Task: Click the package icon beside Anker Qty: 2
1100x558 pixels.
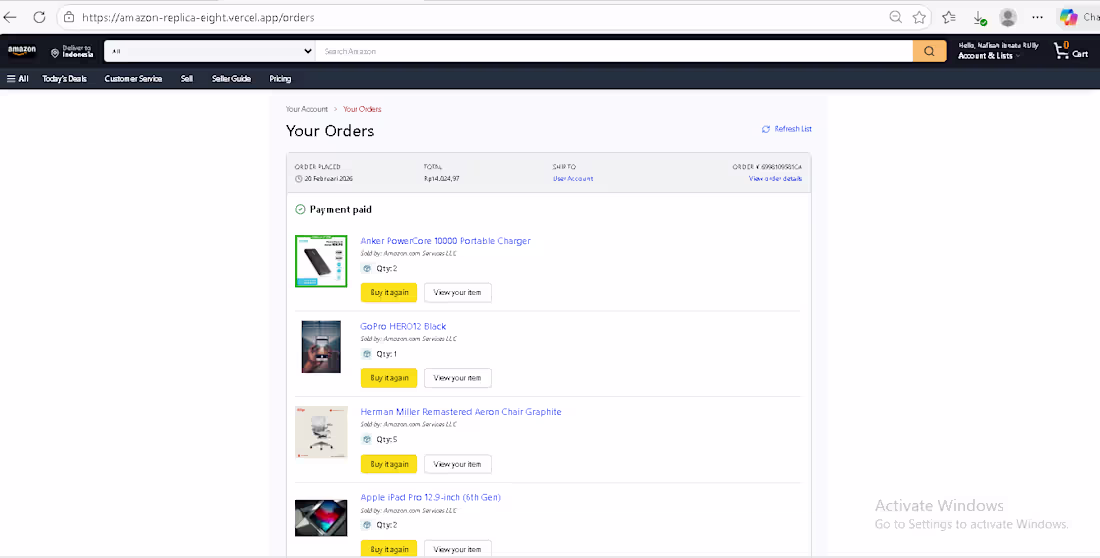Action: pos(366,268)
